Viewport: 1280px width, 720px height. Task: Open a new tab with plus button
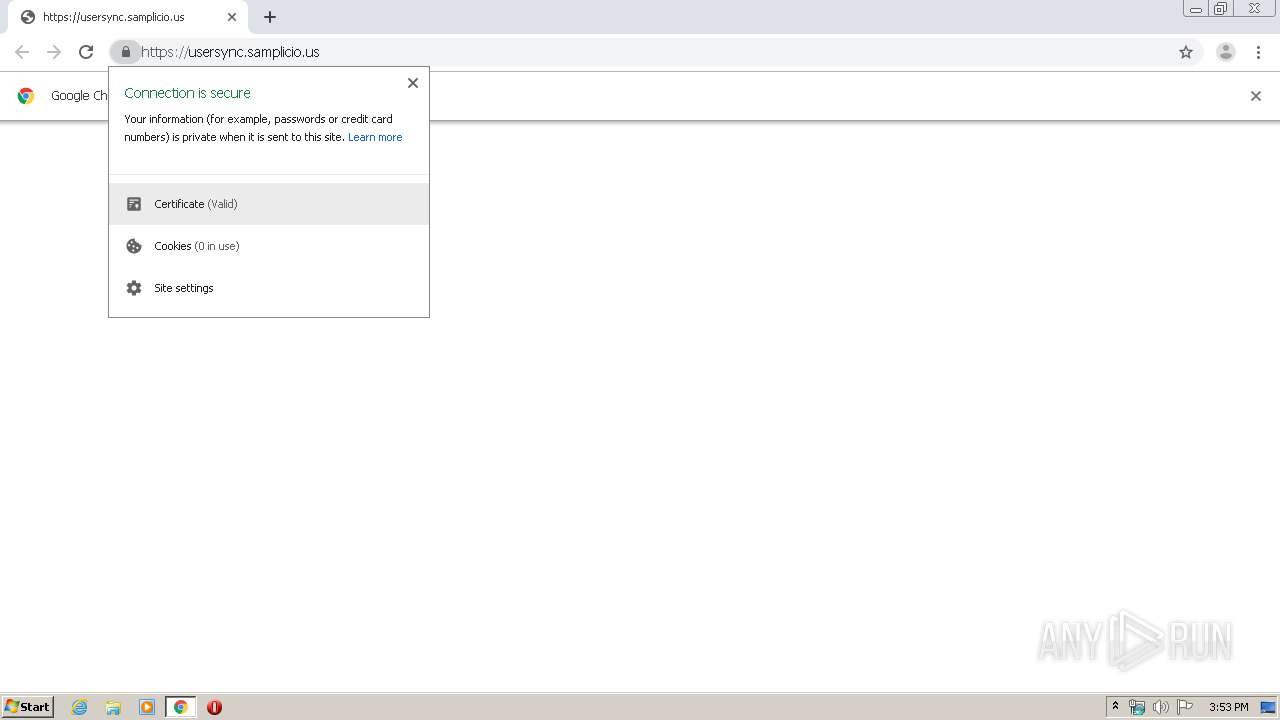click(x=270, y=17)
